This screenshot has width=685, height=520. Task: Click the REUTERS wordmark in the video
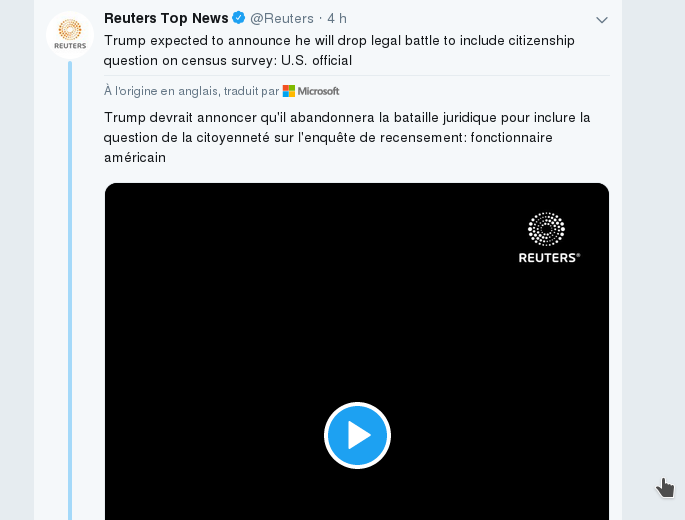[549, 258]
